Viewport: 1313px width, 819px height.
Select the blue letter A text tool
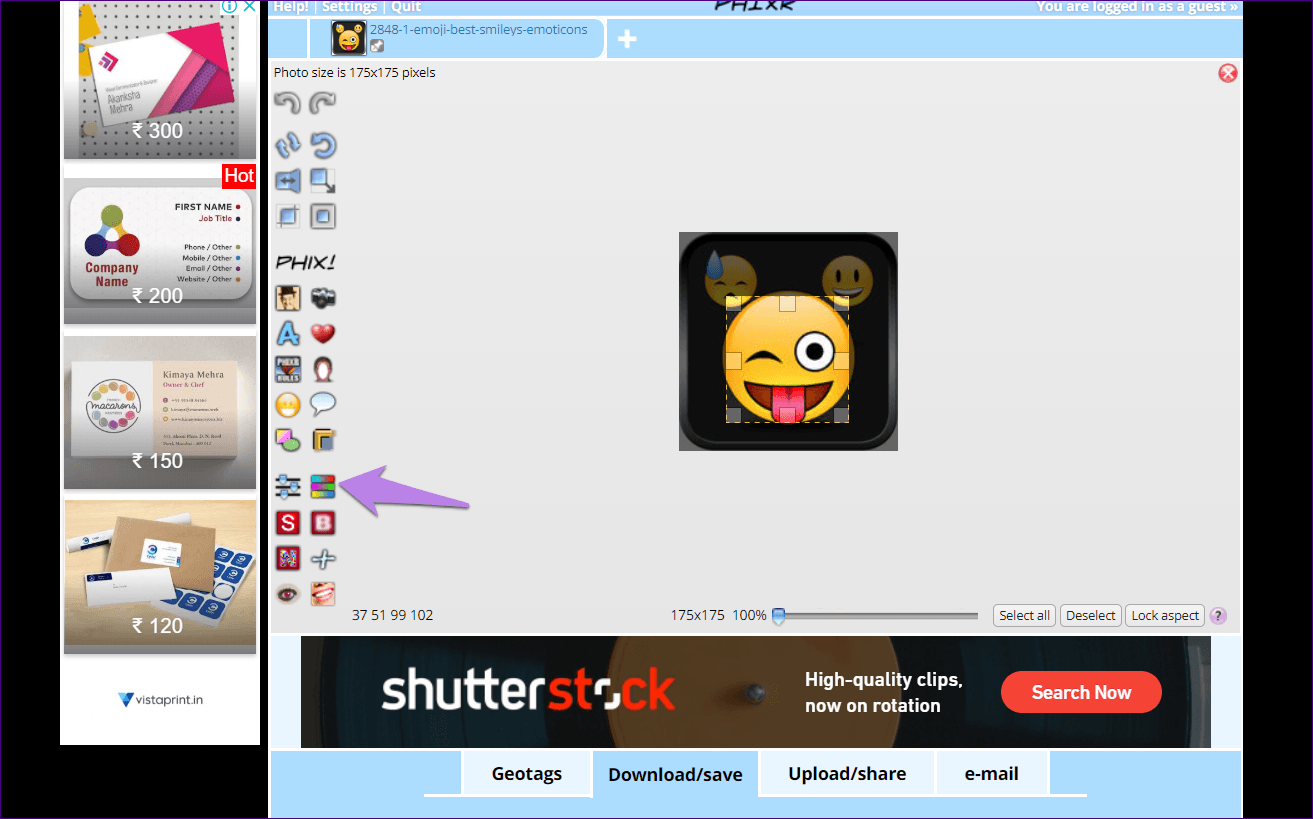(x=288, y=334)
